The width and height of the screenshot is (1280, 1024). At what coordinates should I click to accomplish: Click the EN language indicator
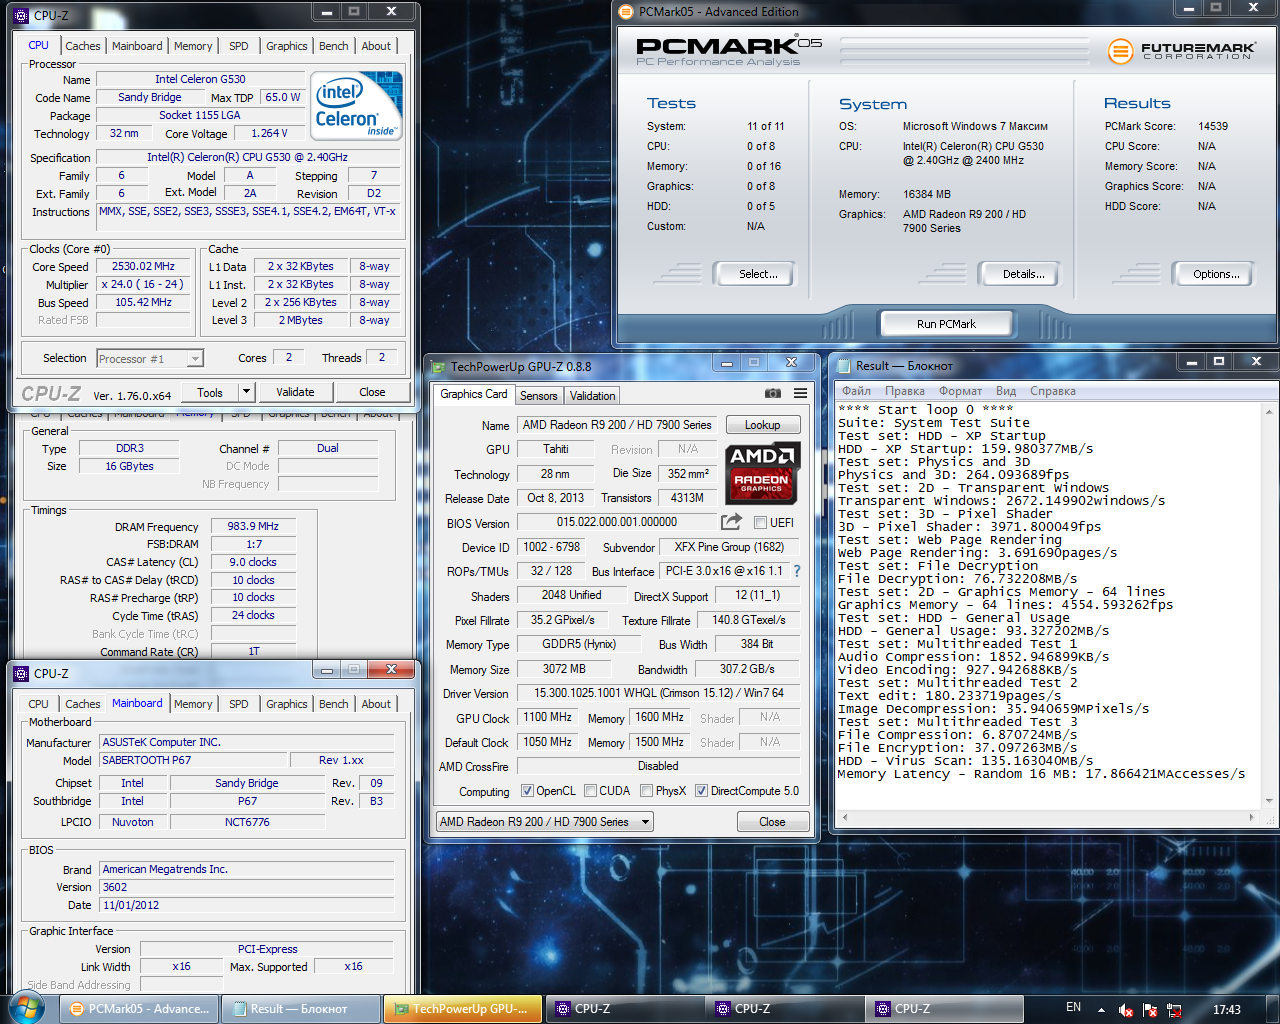(x=1073, y=1008)
